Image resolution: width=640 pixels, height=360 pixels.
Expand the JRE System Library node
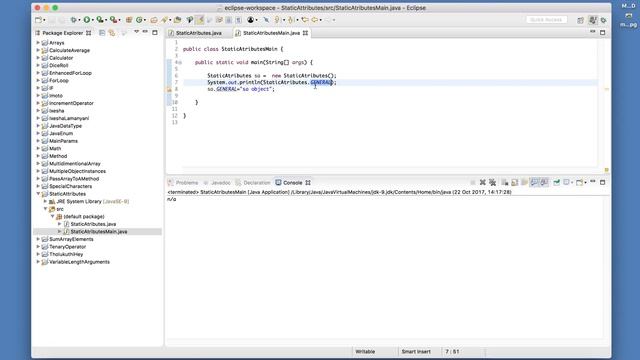(45, 202)
